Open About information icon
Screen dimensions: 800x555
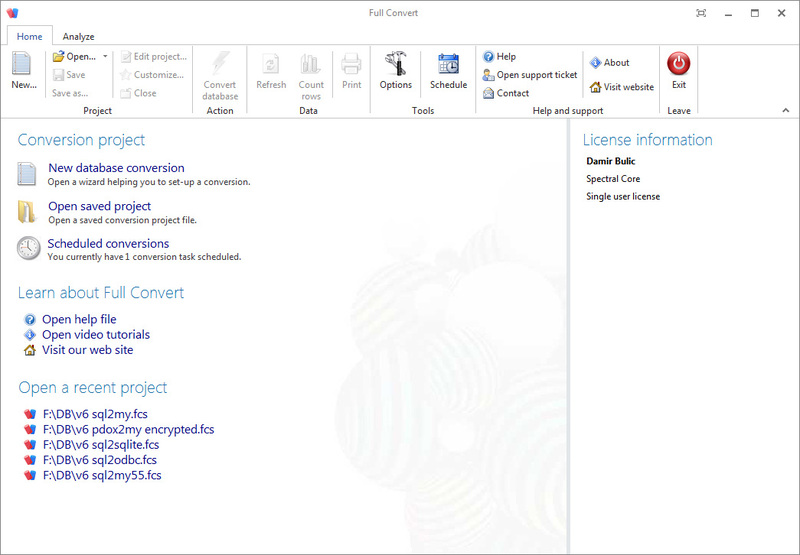click(595, 63)
